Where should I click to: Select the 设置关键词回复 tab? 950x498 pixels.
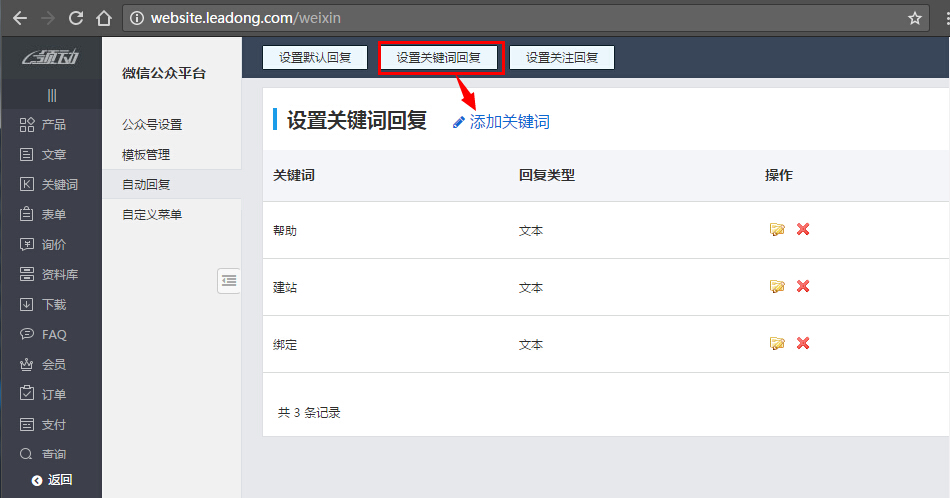(x=439, y=58)
